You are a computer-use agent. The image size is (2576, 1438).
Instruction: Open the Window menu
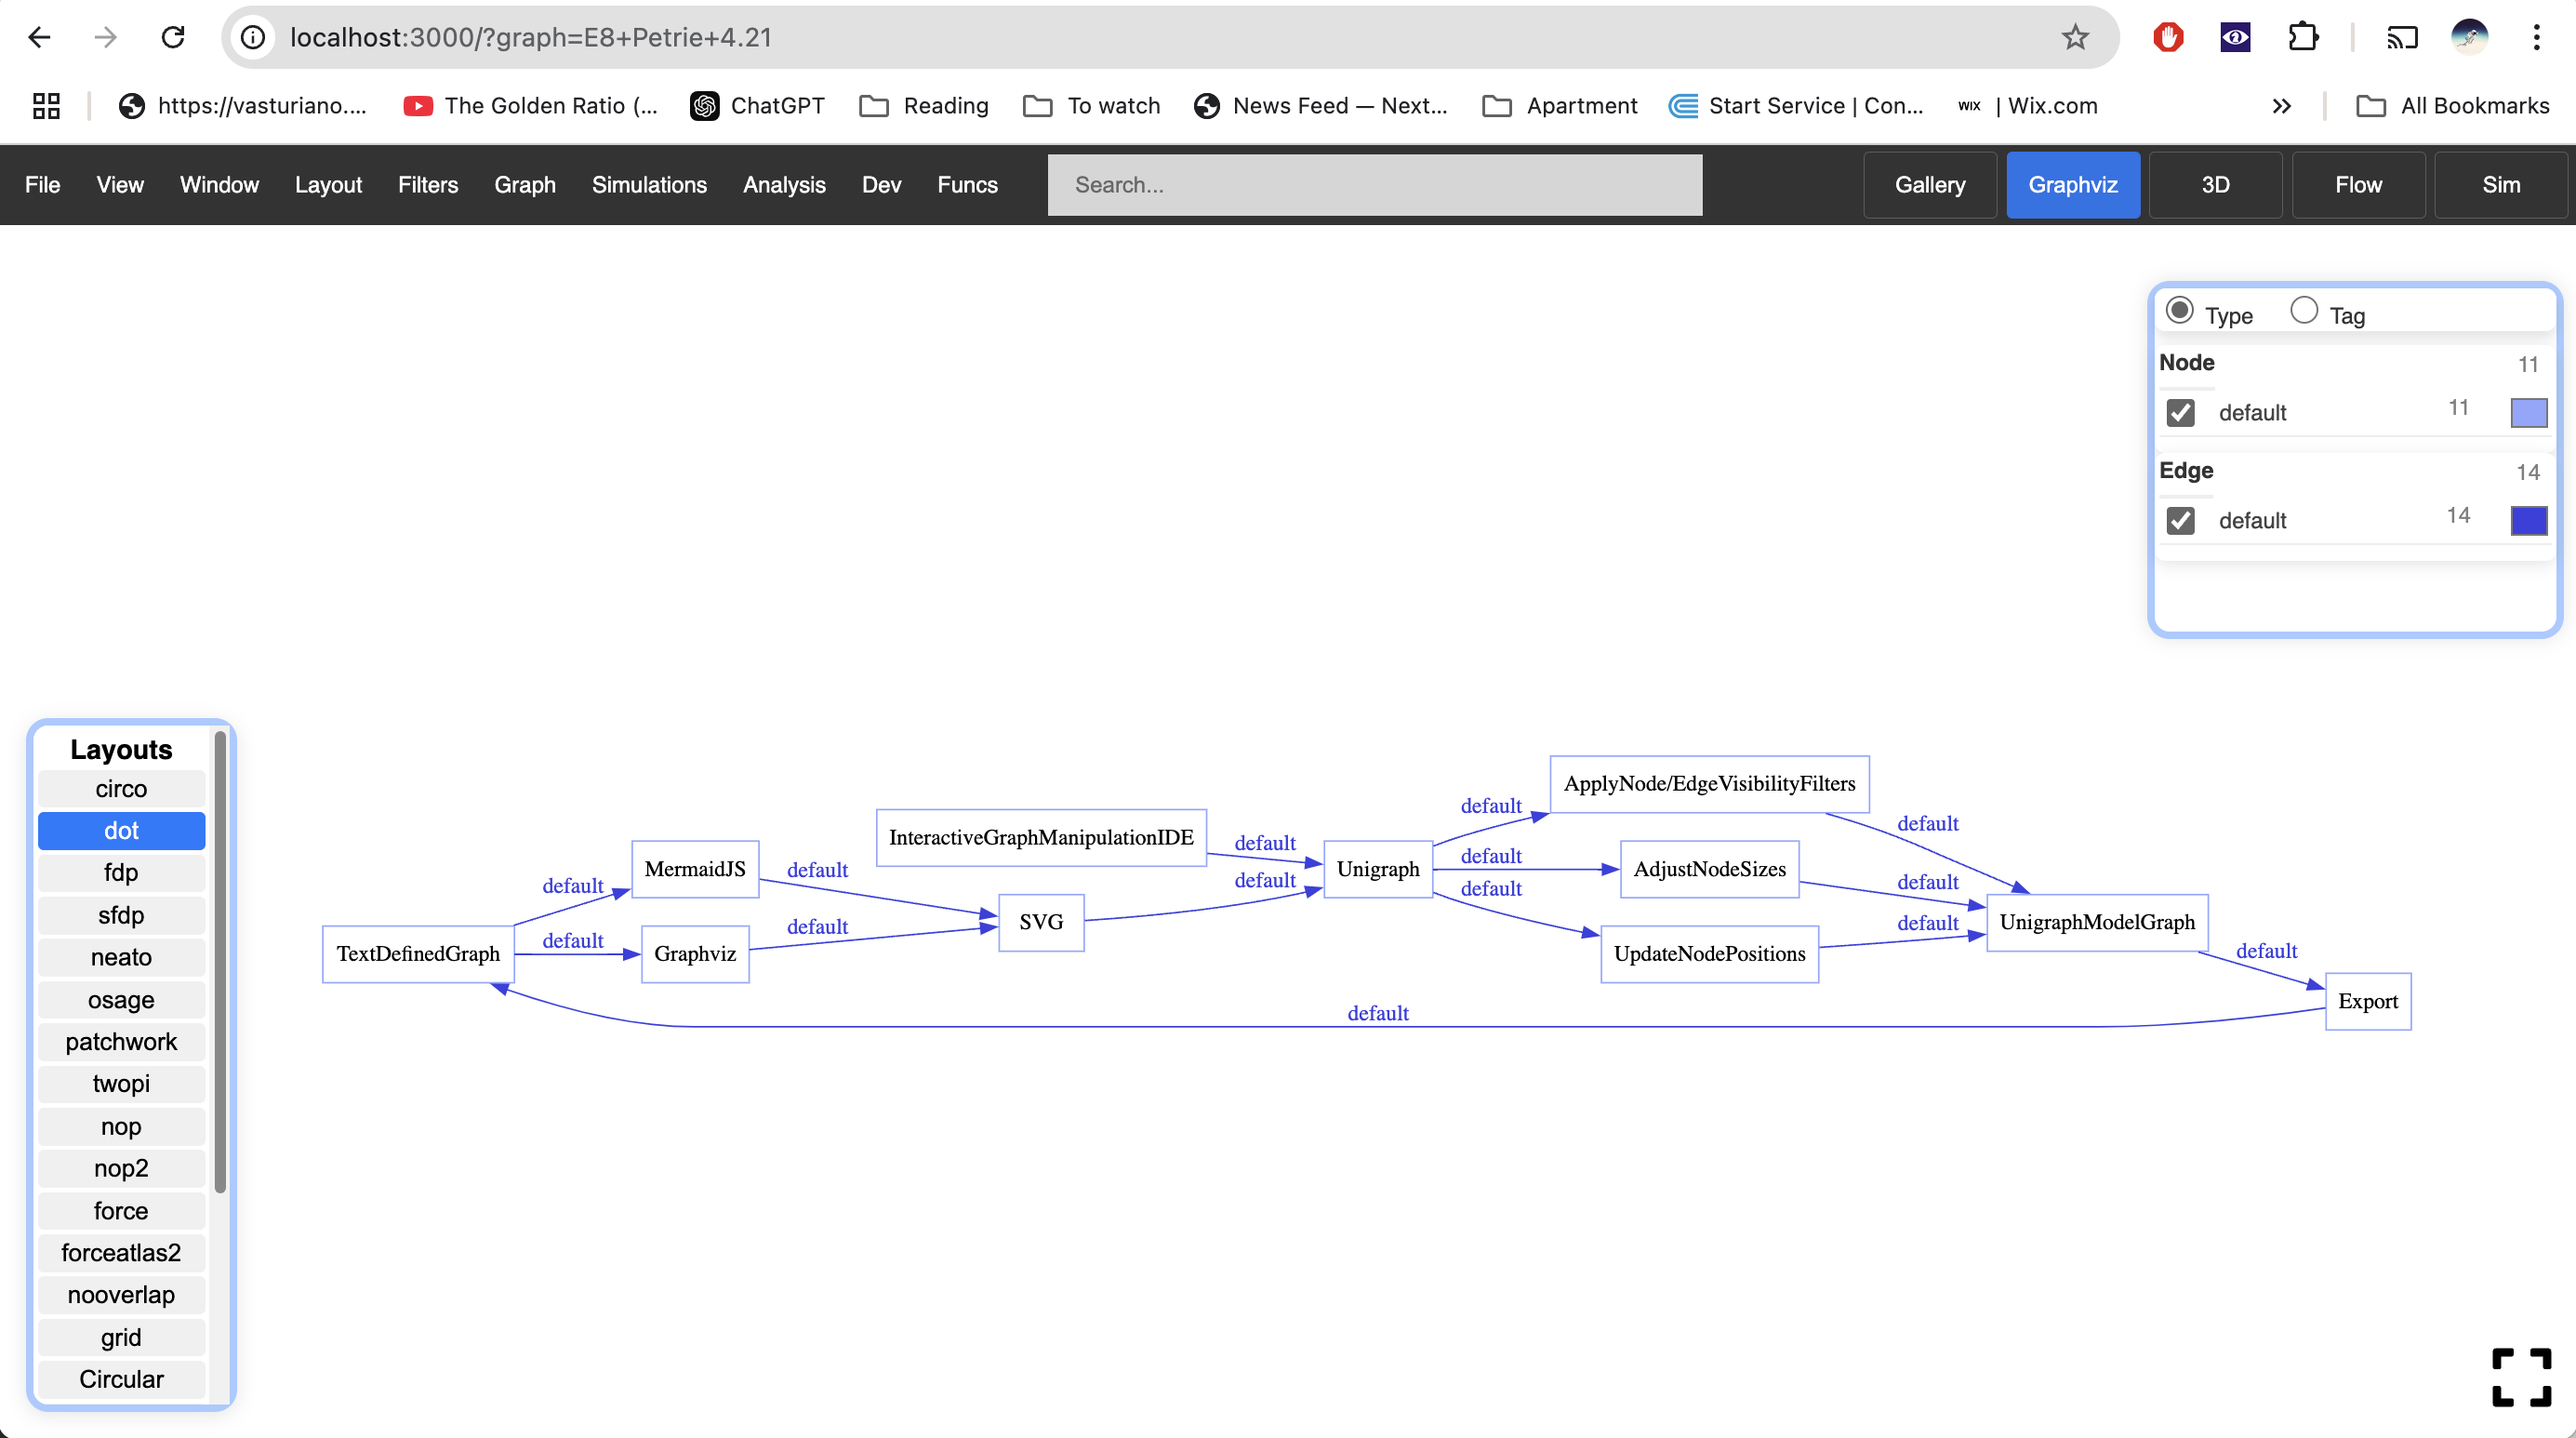tap(219, 185)
